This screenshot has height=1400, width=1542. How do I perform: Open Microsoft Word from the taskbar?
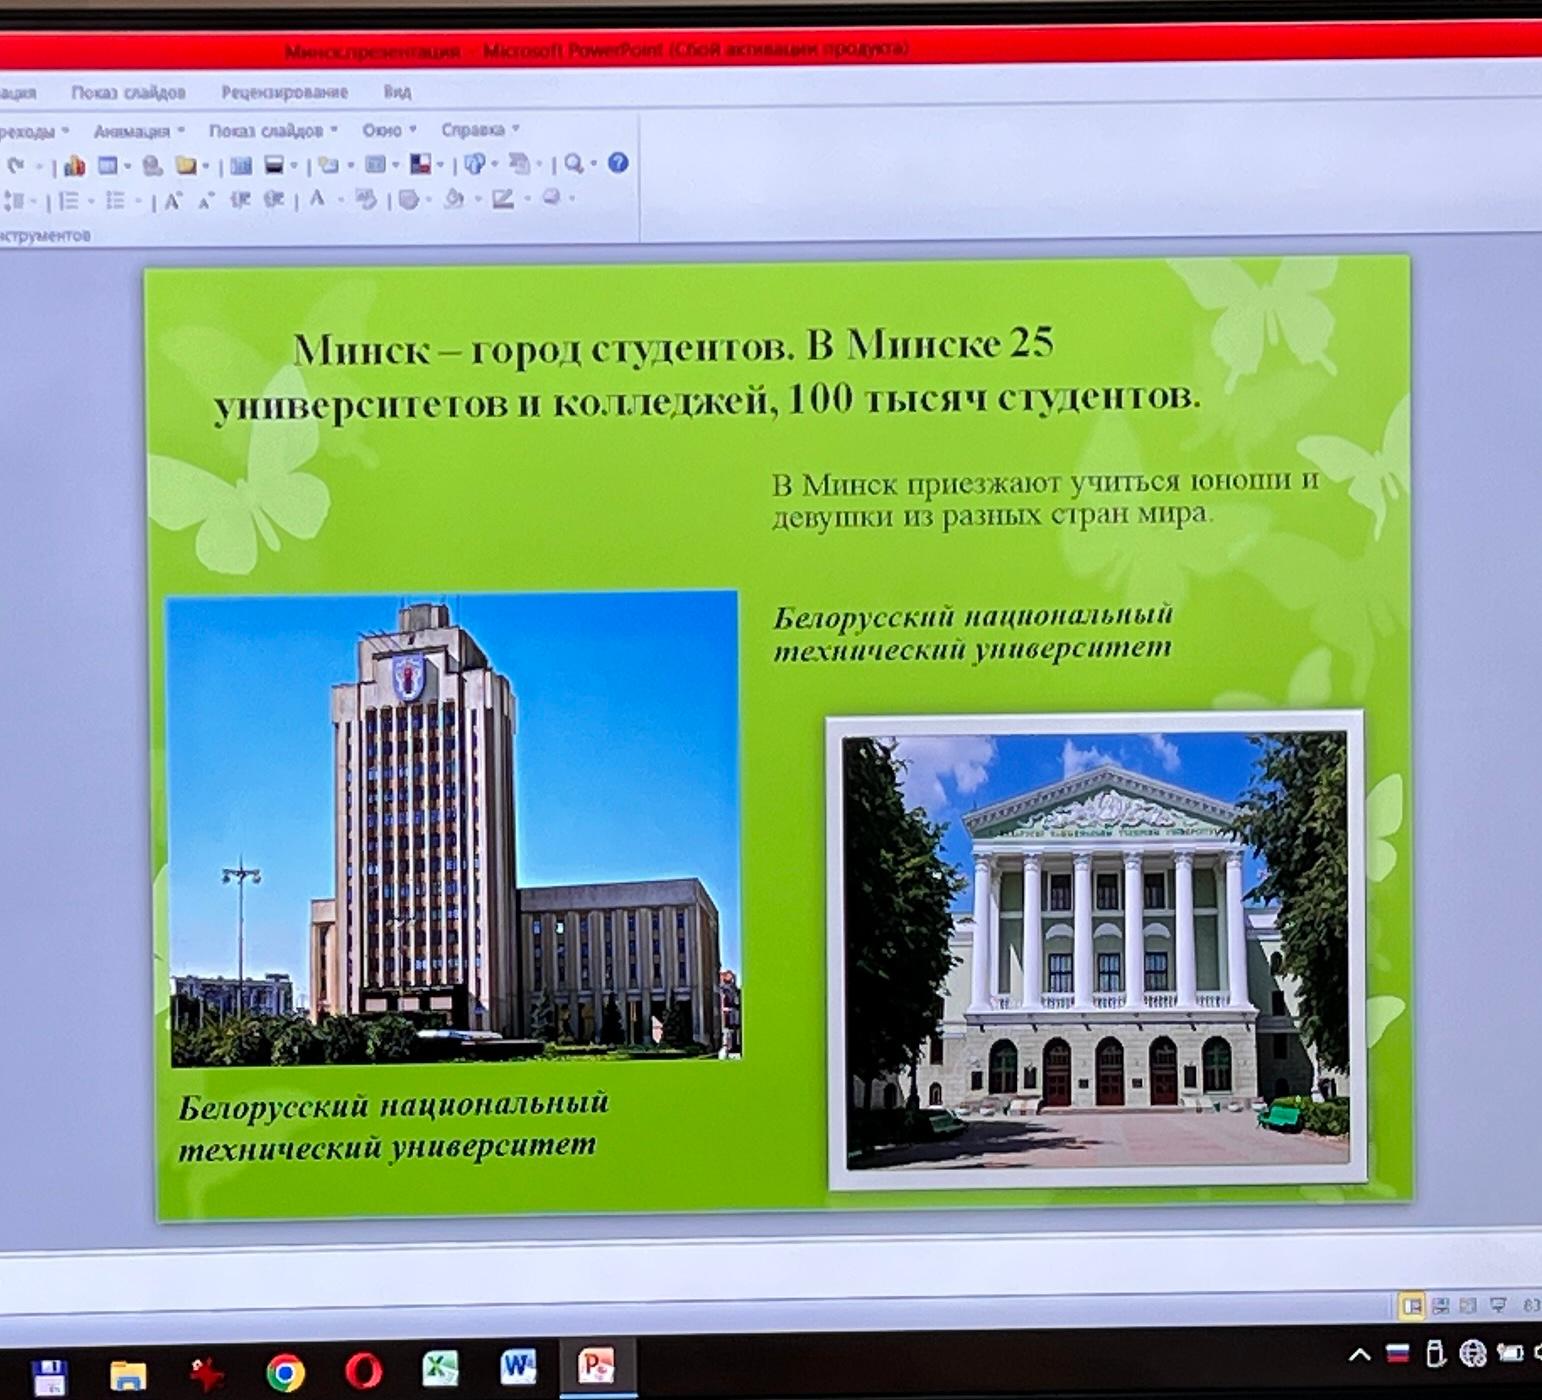[x=518, y=1366]
